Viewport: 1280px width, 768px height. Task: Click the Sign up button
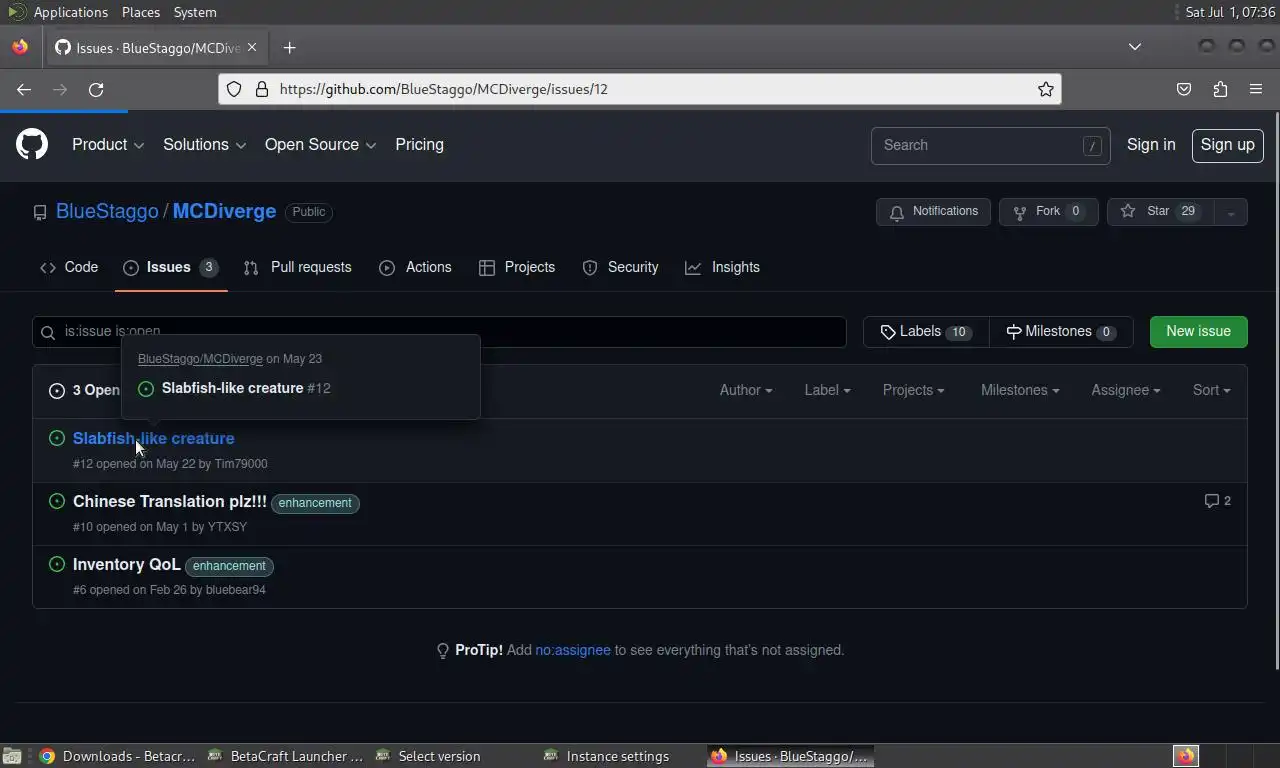pyautogui.click(x=1228, y=145)
